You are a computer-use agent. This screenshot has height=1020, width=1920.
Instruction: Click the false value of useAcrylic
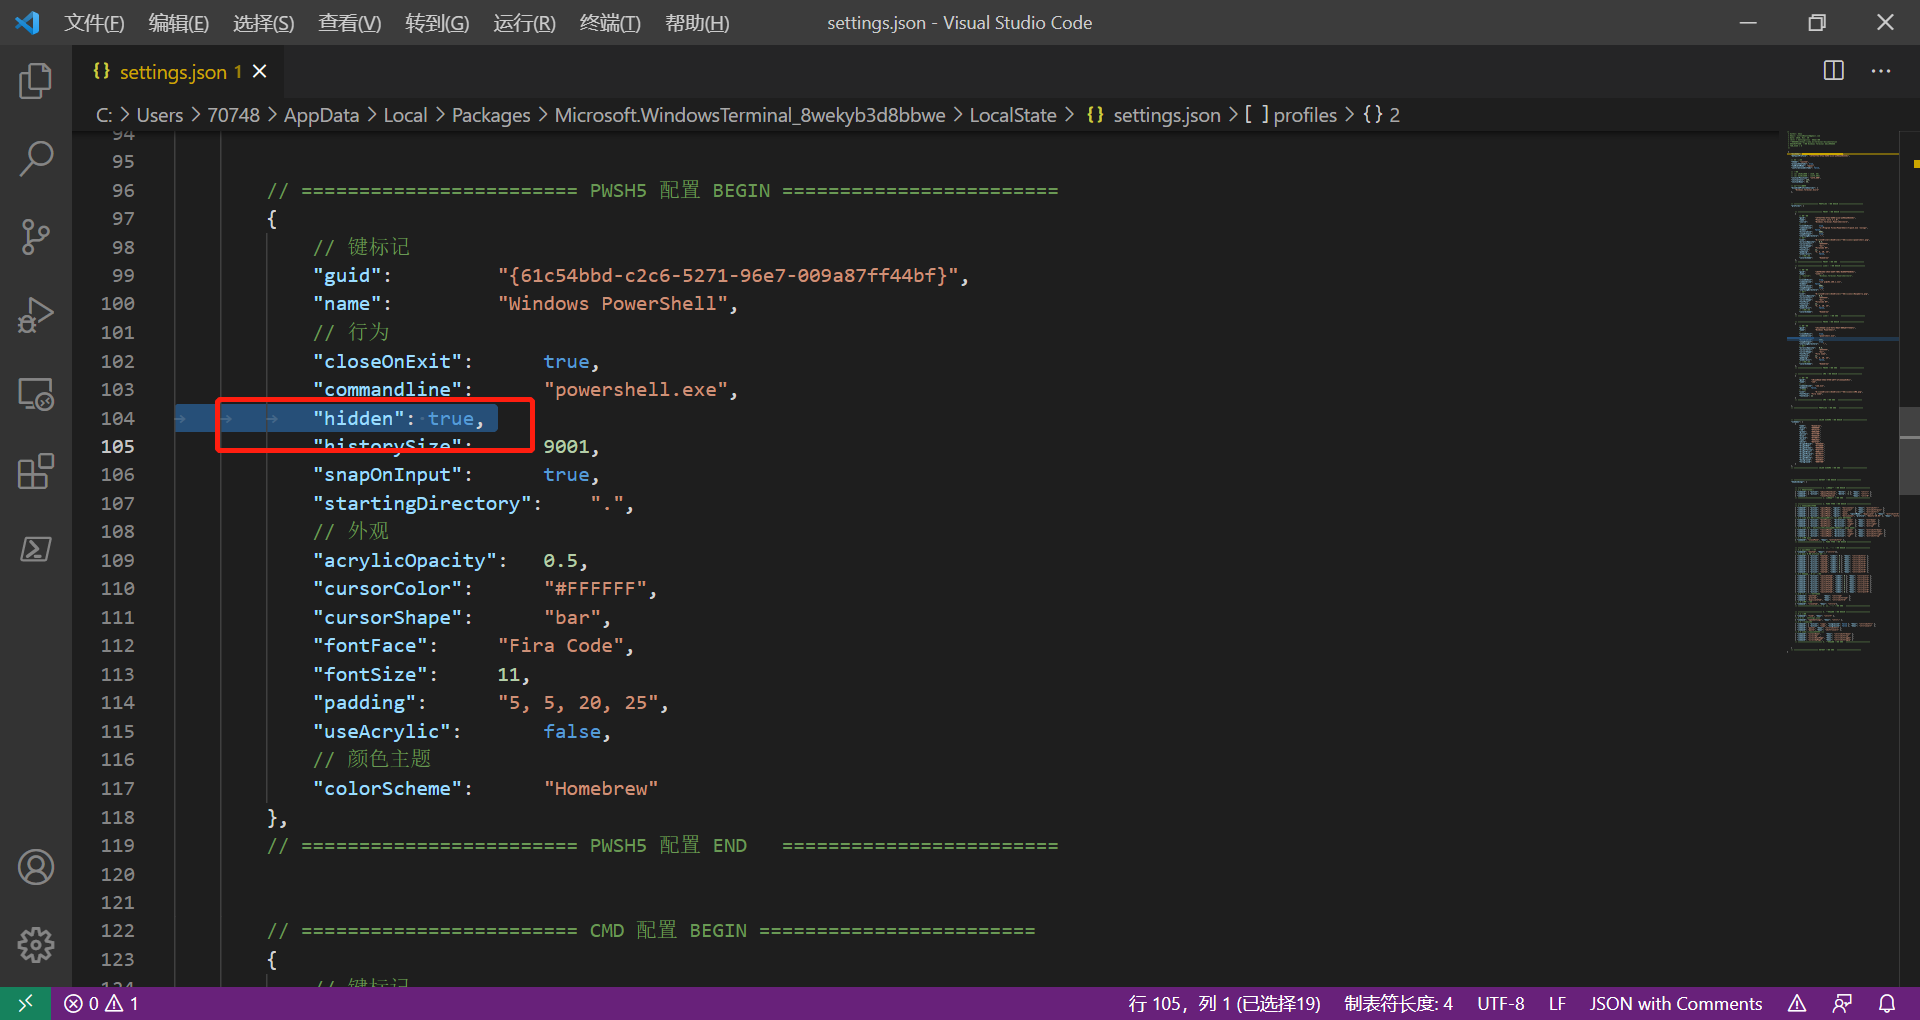[572, 731]
